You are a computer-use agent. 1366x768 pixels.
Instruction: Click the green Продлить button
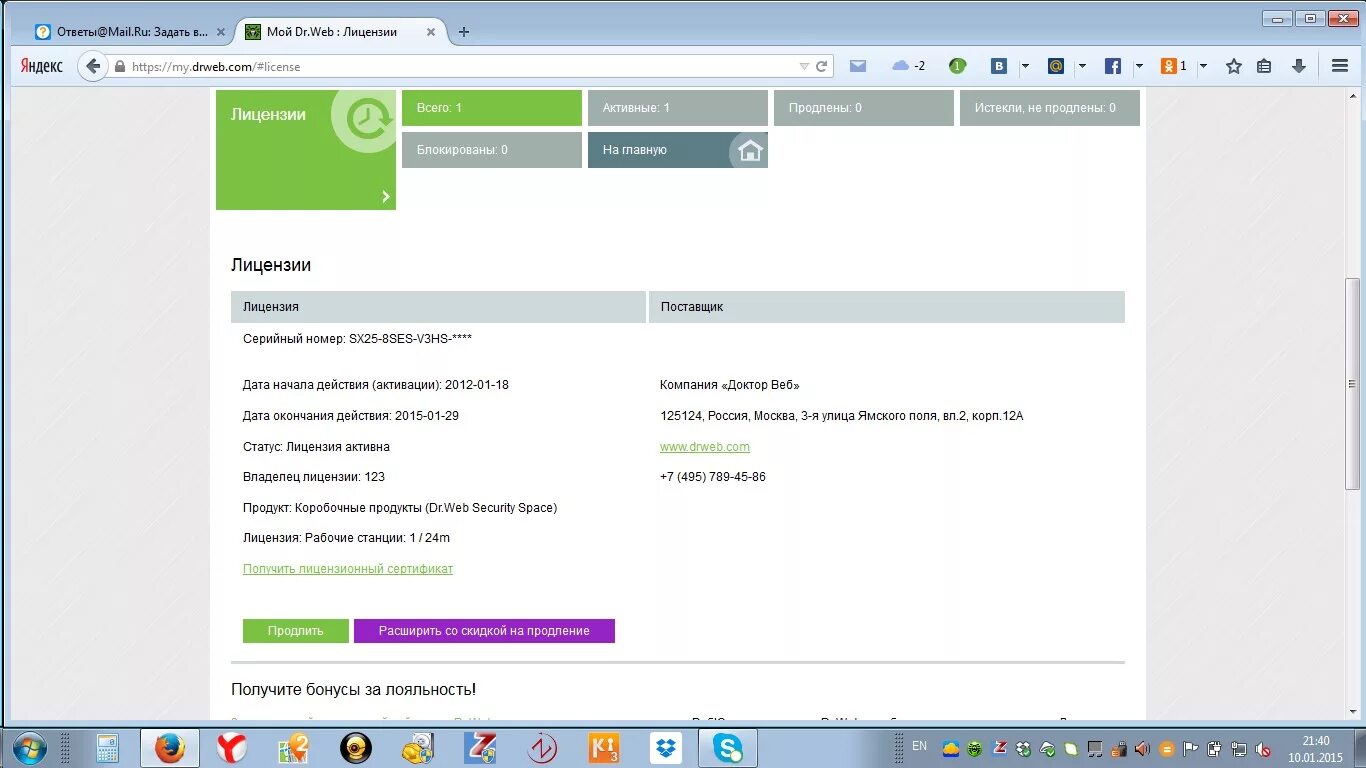[x=296, y=631]
